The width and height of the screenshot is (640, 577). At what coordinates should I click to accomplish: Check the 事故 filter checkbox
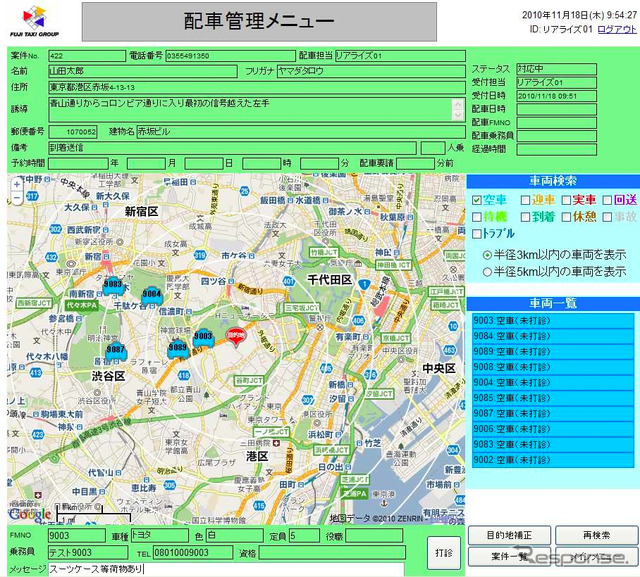607,217
